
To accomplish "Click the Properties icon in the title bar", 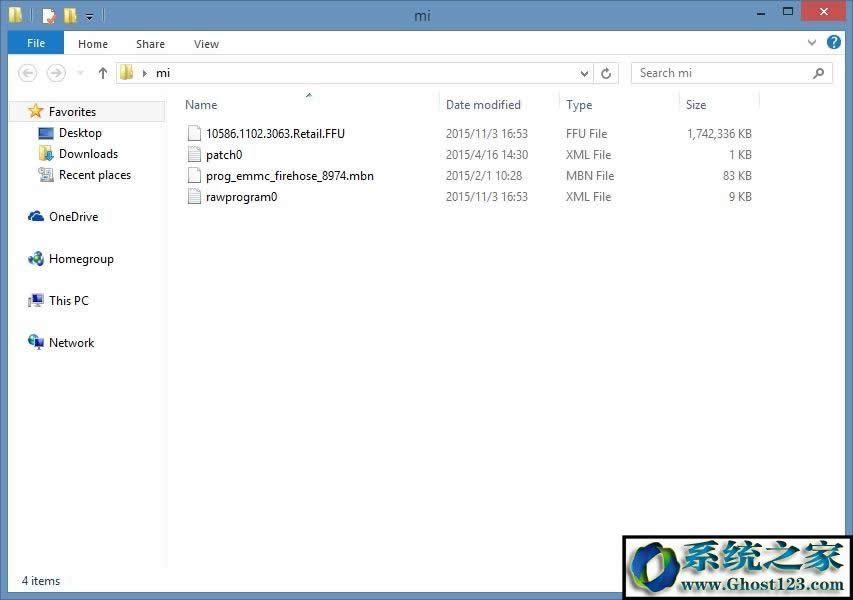I will 49,16.
